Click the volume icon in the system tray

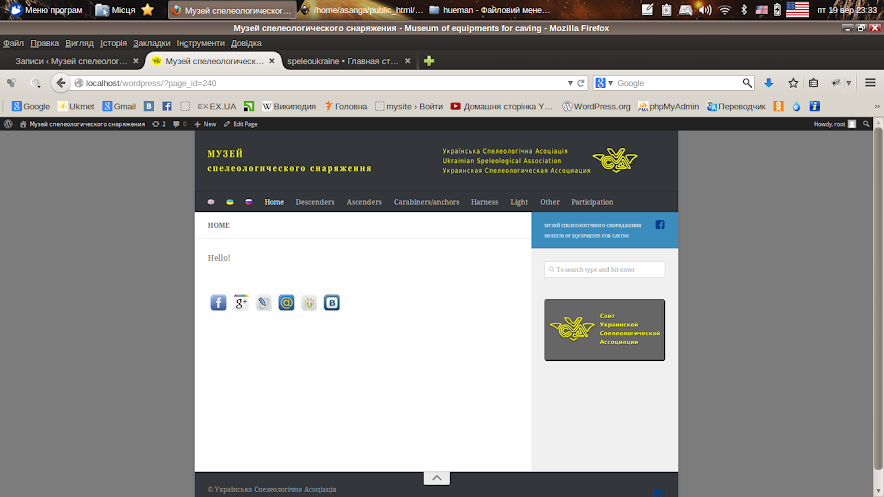pos(705,10)
